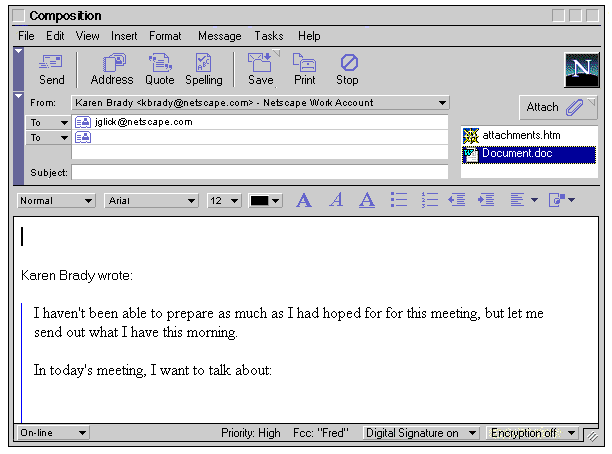Toggle bold text formatting
Screen dimensions: 612x454
click(304, 200)
